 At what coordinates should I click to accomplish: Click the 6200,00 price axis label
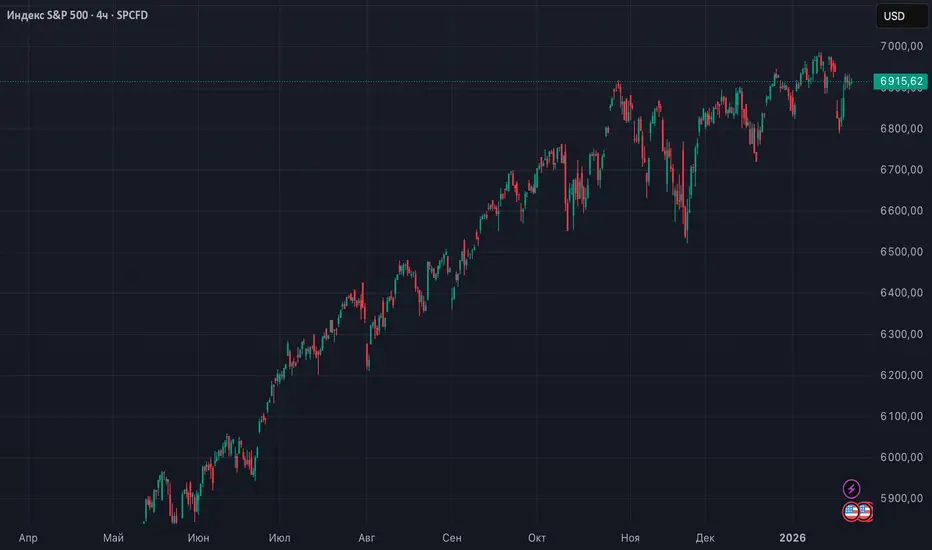coord(901,375)
